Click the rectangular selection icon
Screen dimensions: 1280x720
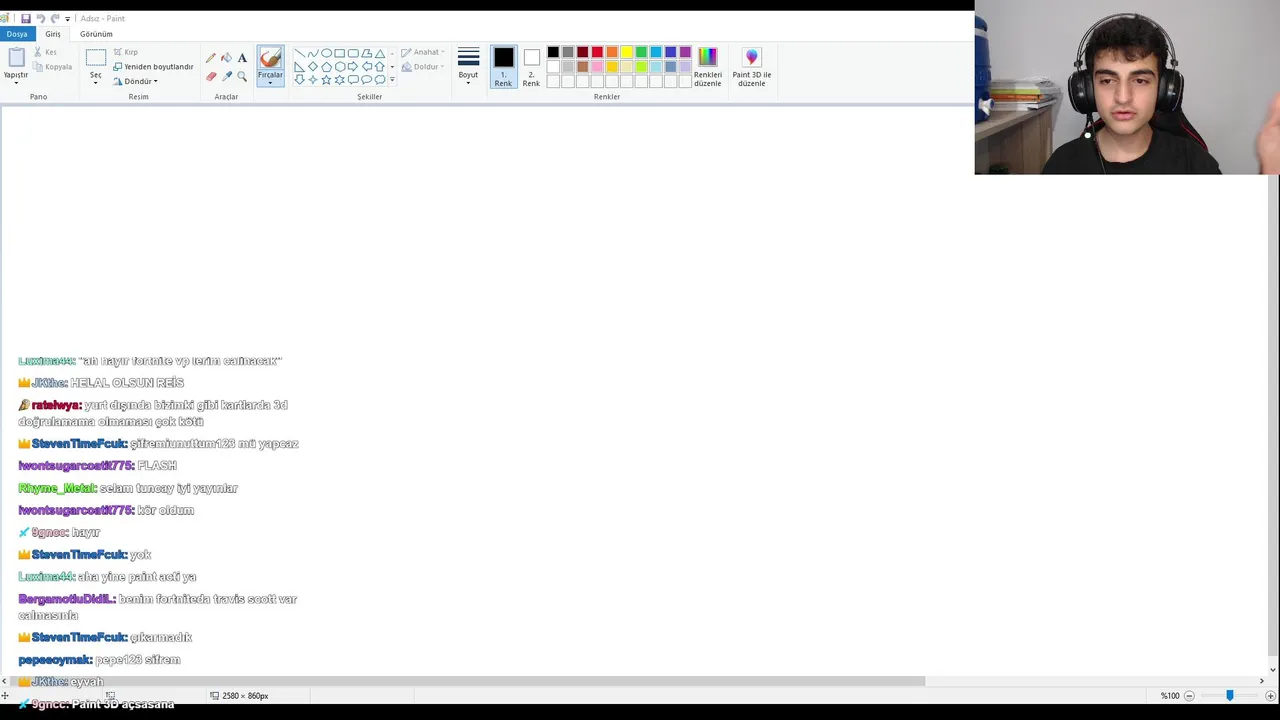[x=95, y=58]
